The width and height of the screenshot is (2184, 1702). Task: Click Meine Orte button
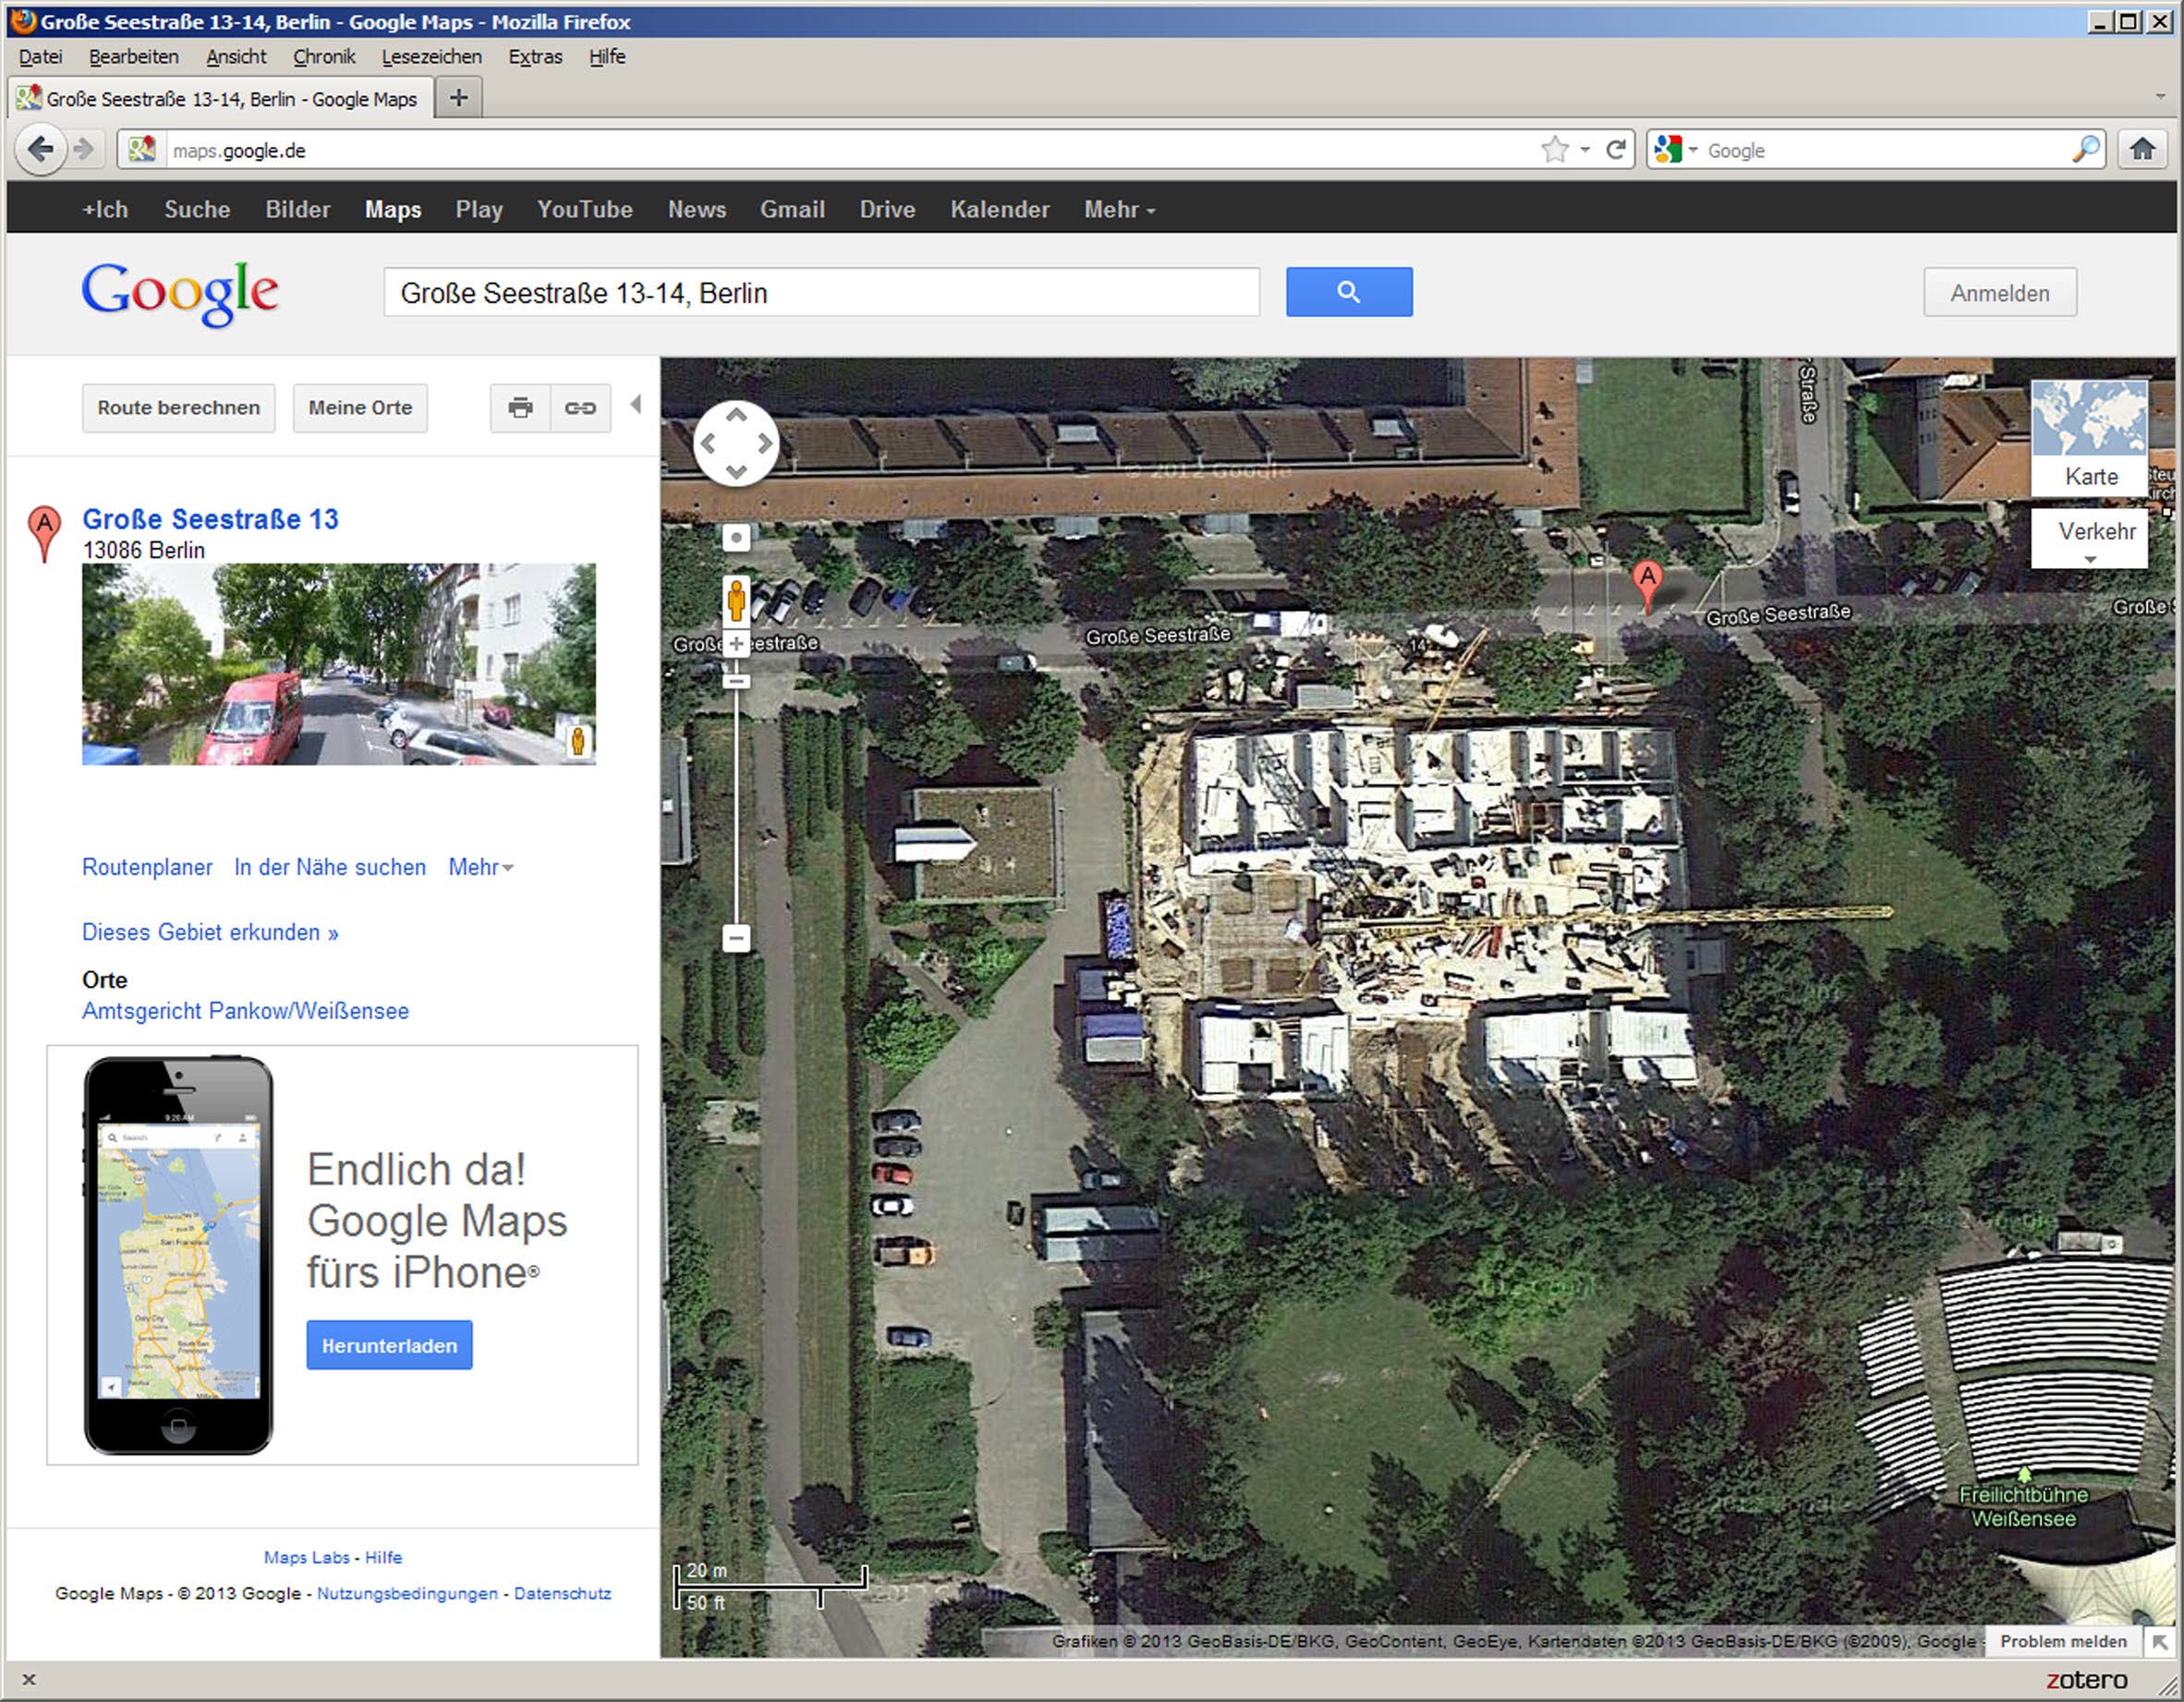click(x=360, y=408)
